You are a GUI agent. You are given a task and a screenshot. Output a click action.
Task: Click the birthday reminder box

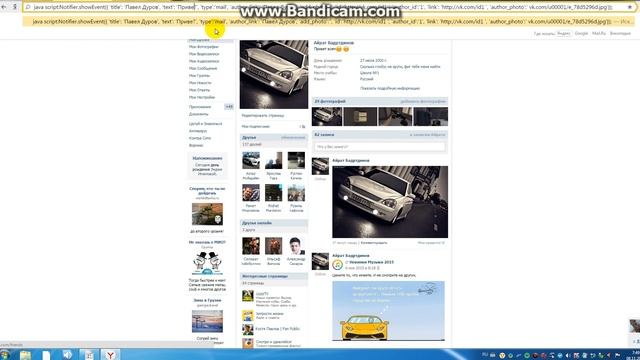207,166
